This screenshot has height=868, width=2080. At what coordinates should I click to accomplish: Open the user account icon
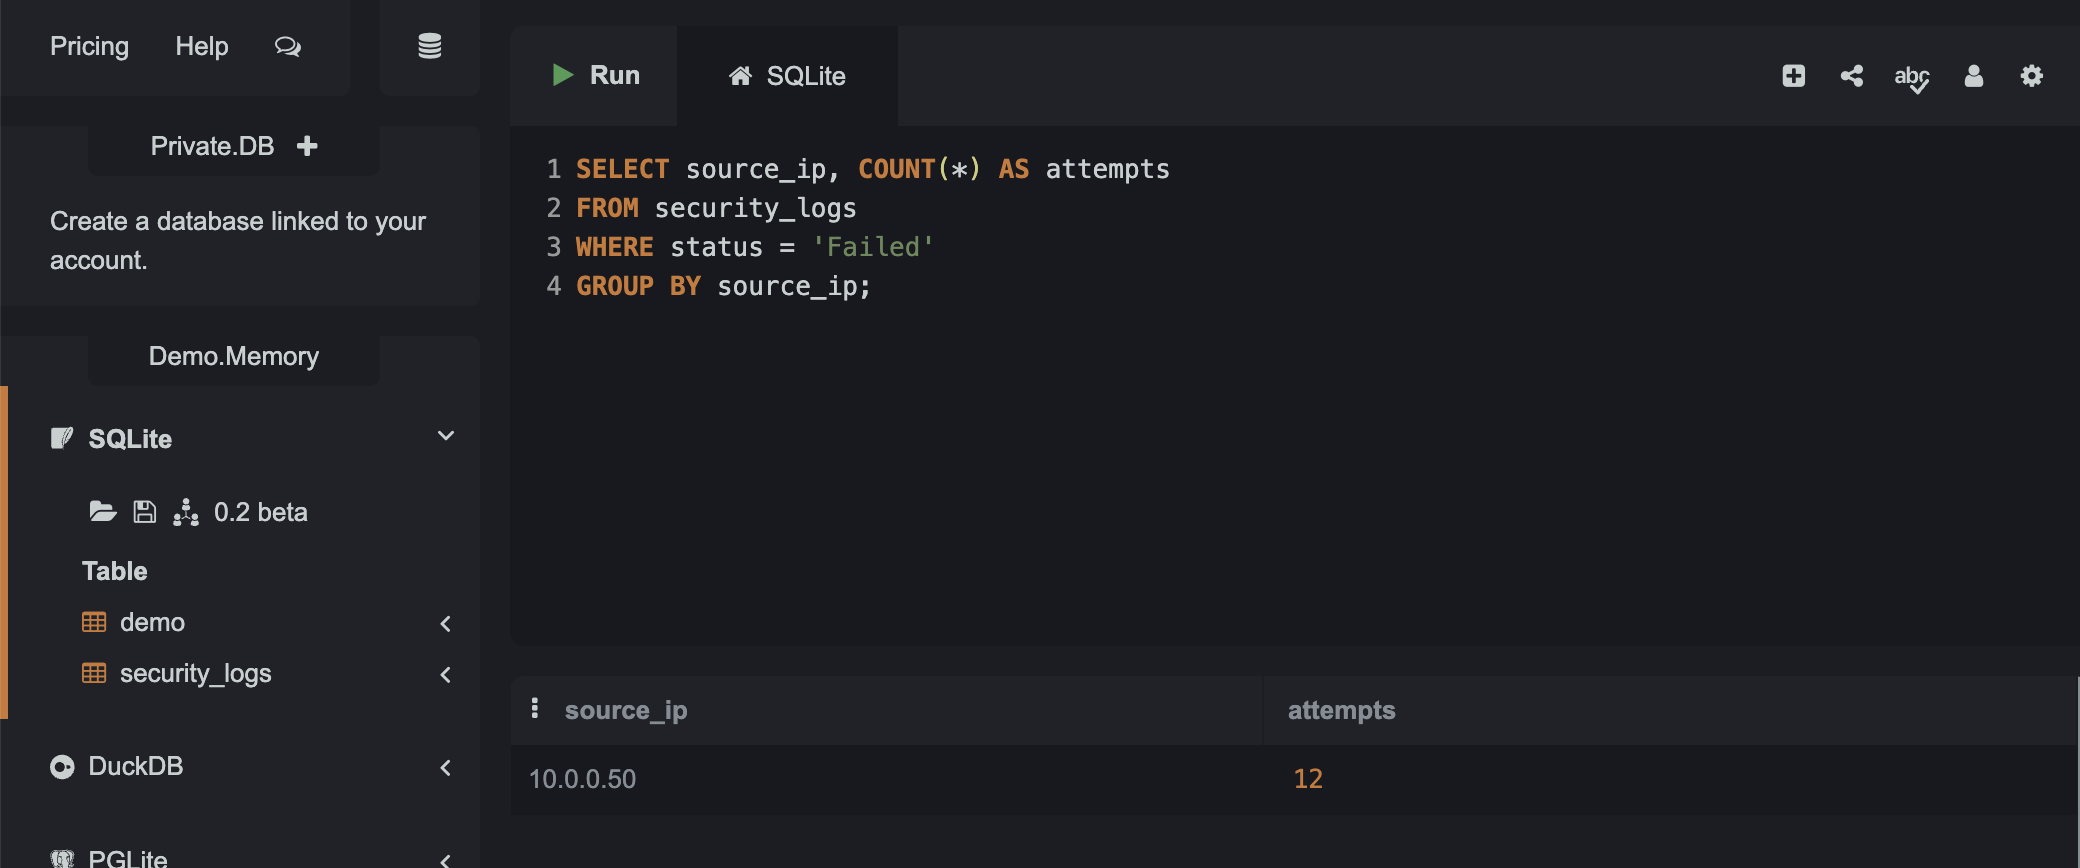(x=1972, y=75)
